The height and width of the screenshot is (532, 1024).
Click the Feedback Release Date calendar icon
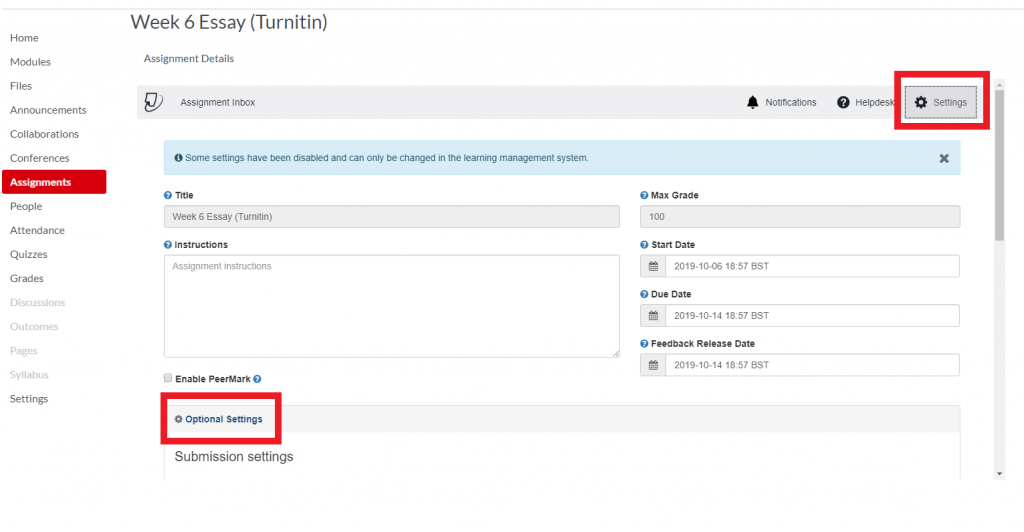point(653,365)
